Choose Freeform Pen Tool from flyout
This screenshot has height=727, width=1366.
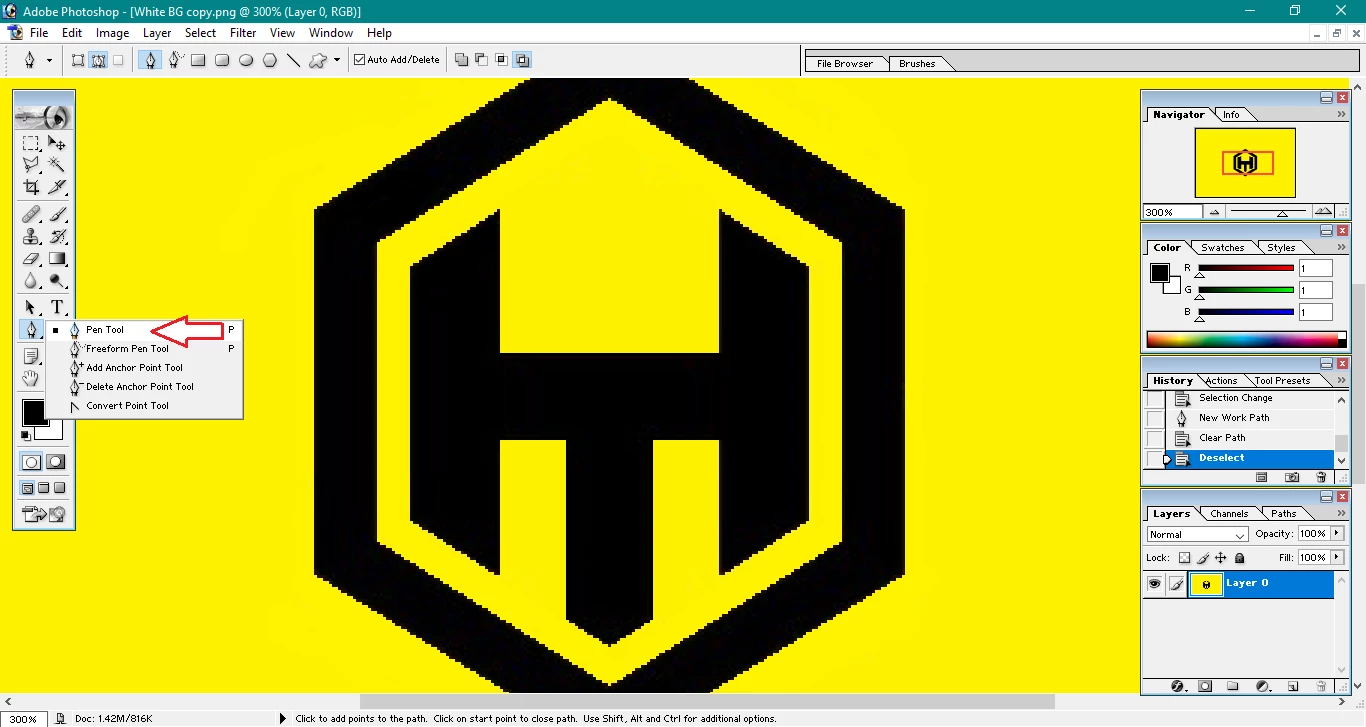click(x=127, y=349)
